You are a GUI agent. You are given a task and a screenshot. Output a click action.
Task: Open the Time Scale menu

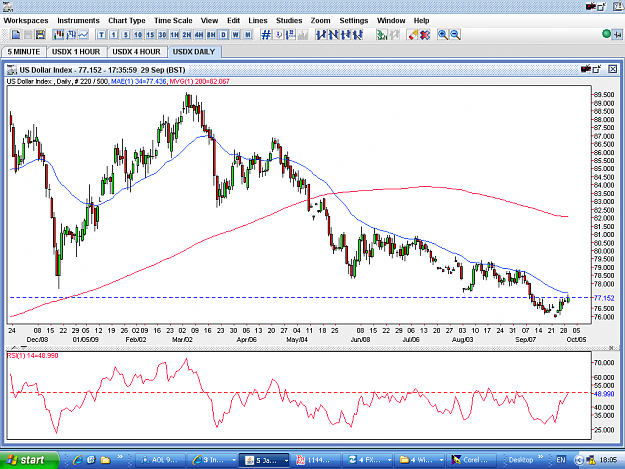[x=173, y=21]
